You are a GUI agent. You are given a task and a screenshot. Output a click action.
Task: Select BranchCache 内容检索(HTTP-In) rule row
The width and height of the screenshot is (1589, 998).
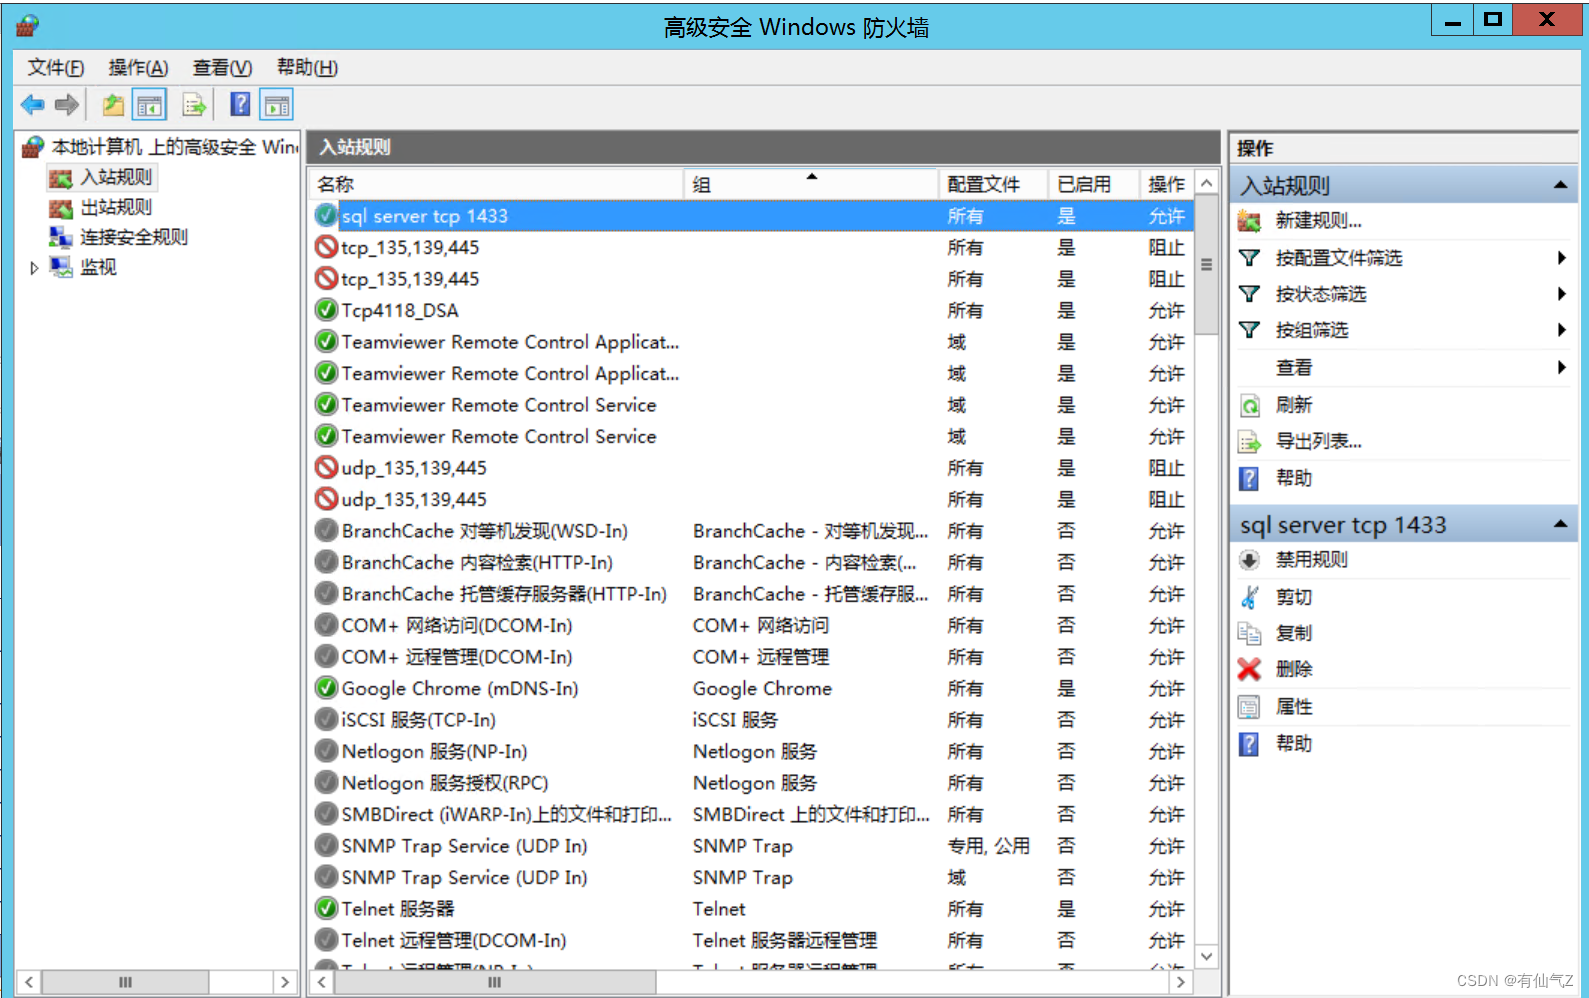(x=752, y=562)
